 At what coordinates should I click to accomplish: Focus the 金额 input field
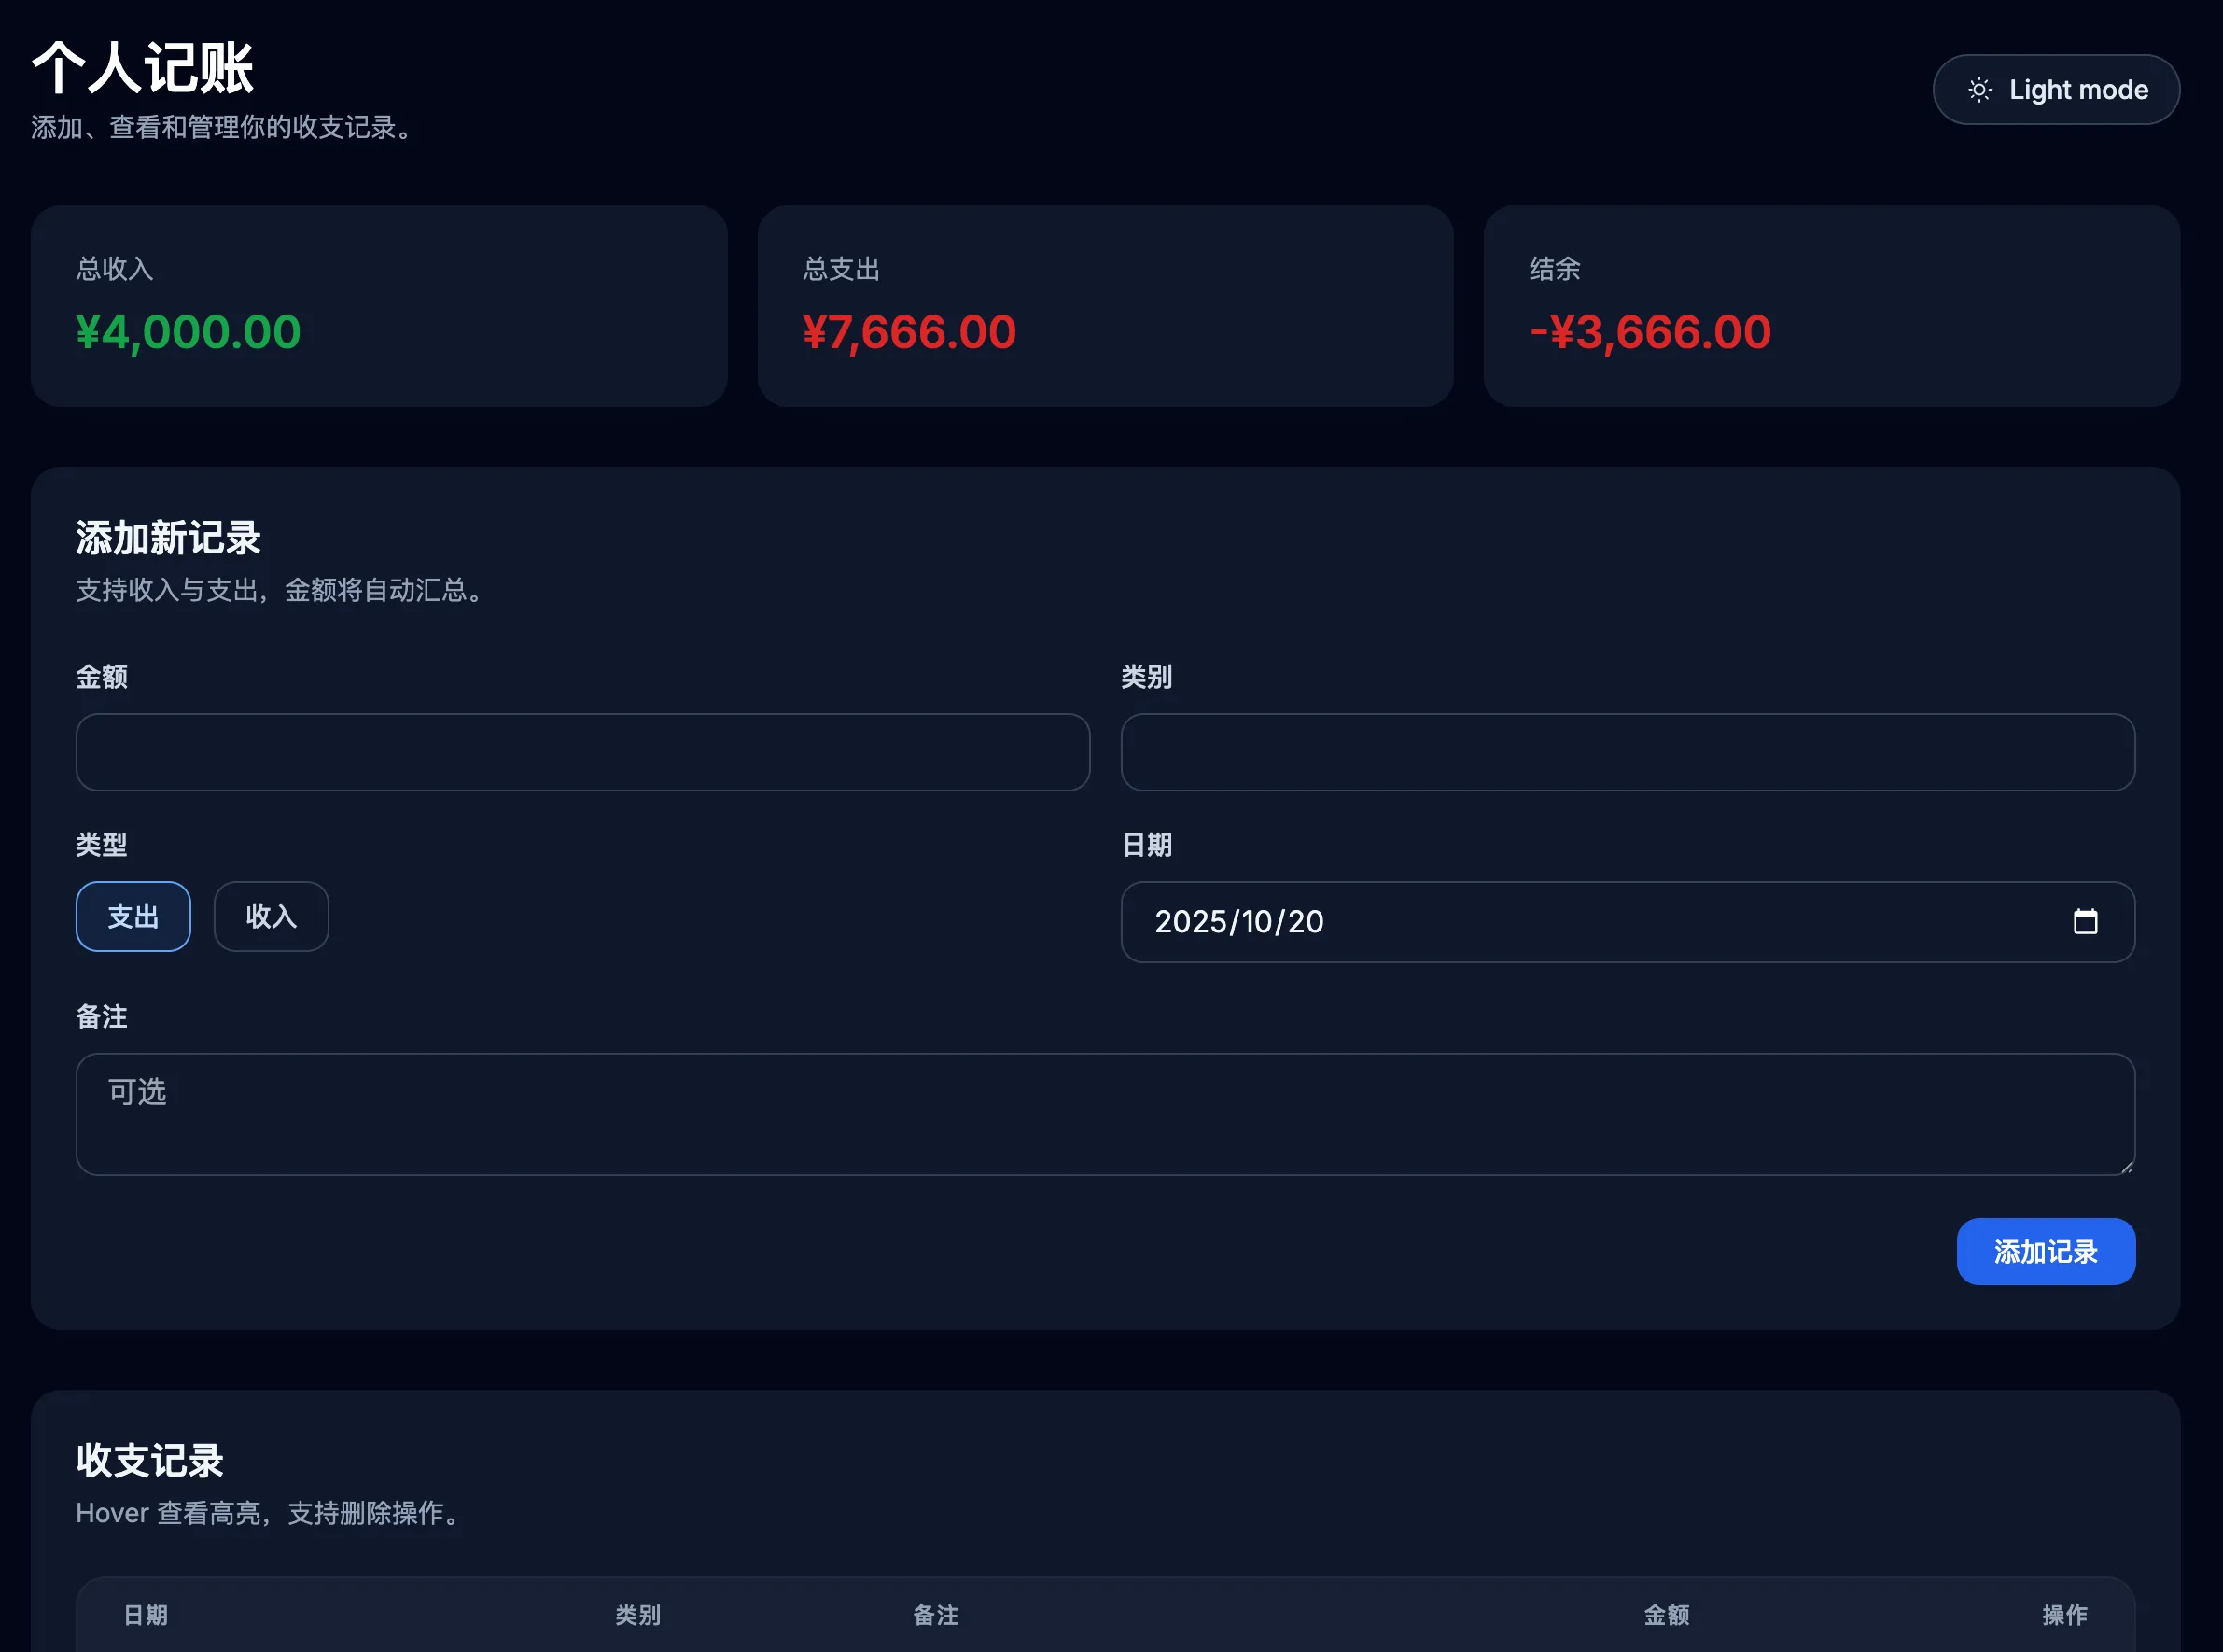[582, 752]
